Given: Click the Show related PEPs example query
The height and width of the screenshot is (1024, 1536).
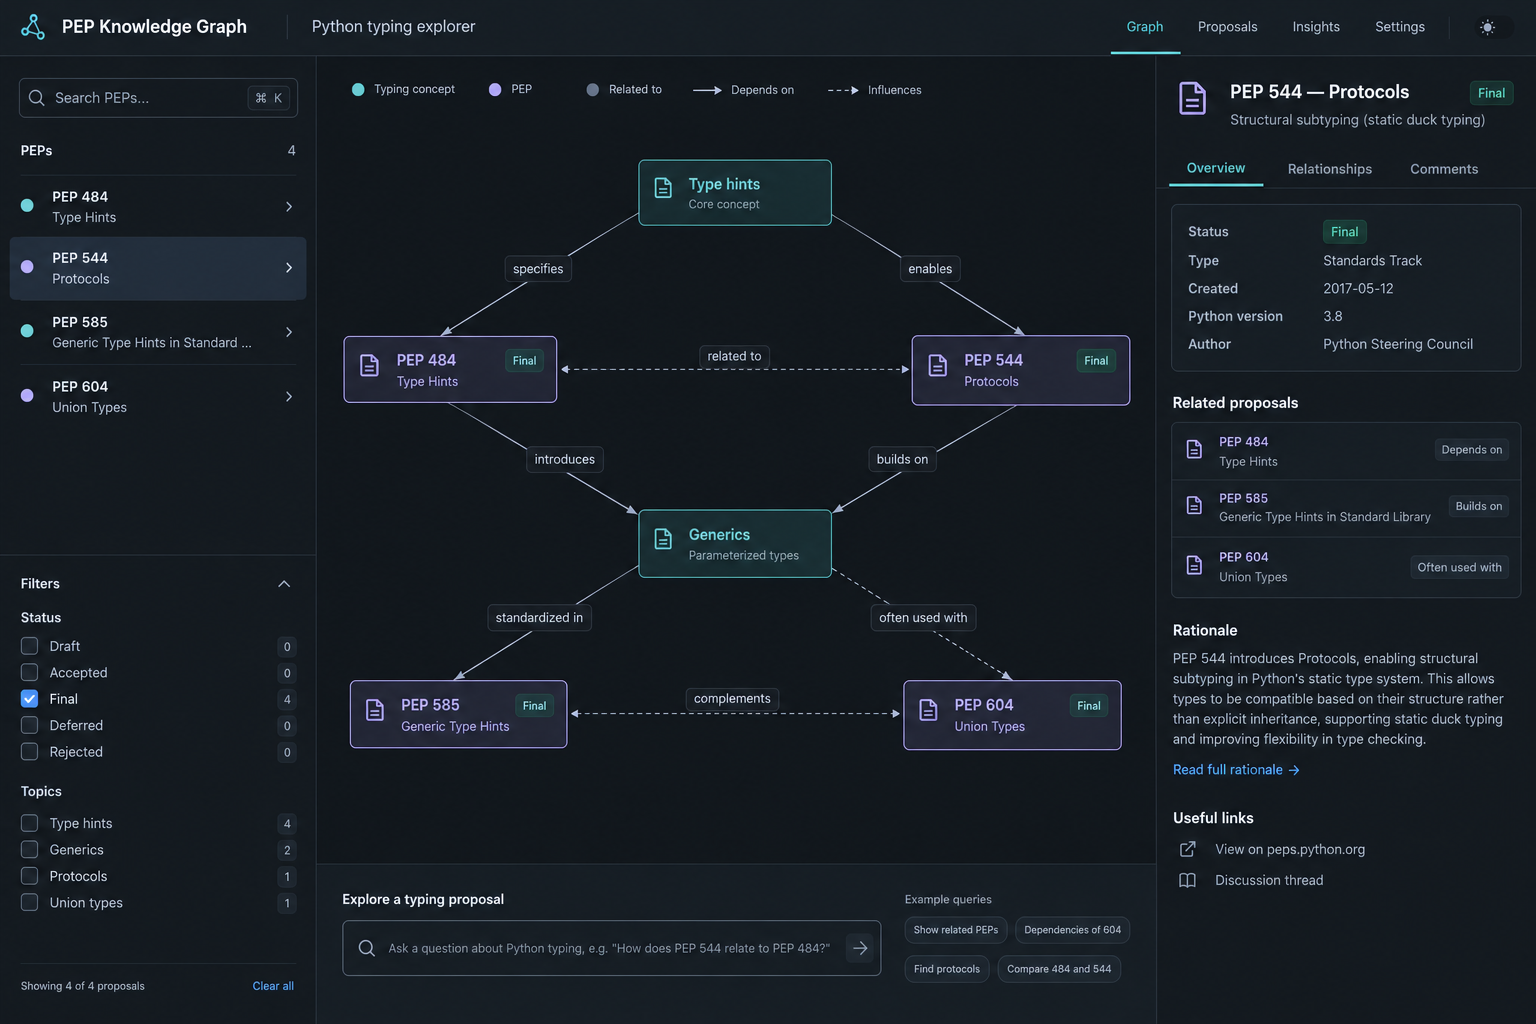Looking at the screenshot, I should click(956, 930).
